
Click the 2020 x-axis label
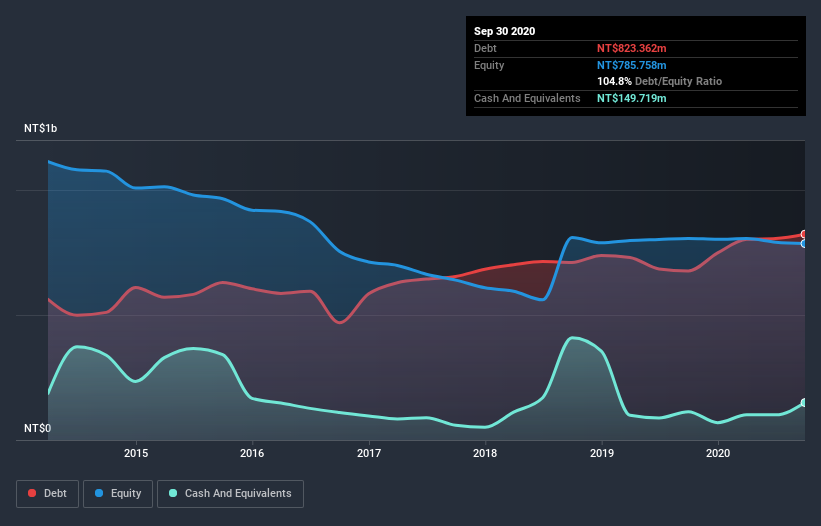718,453
